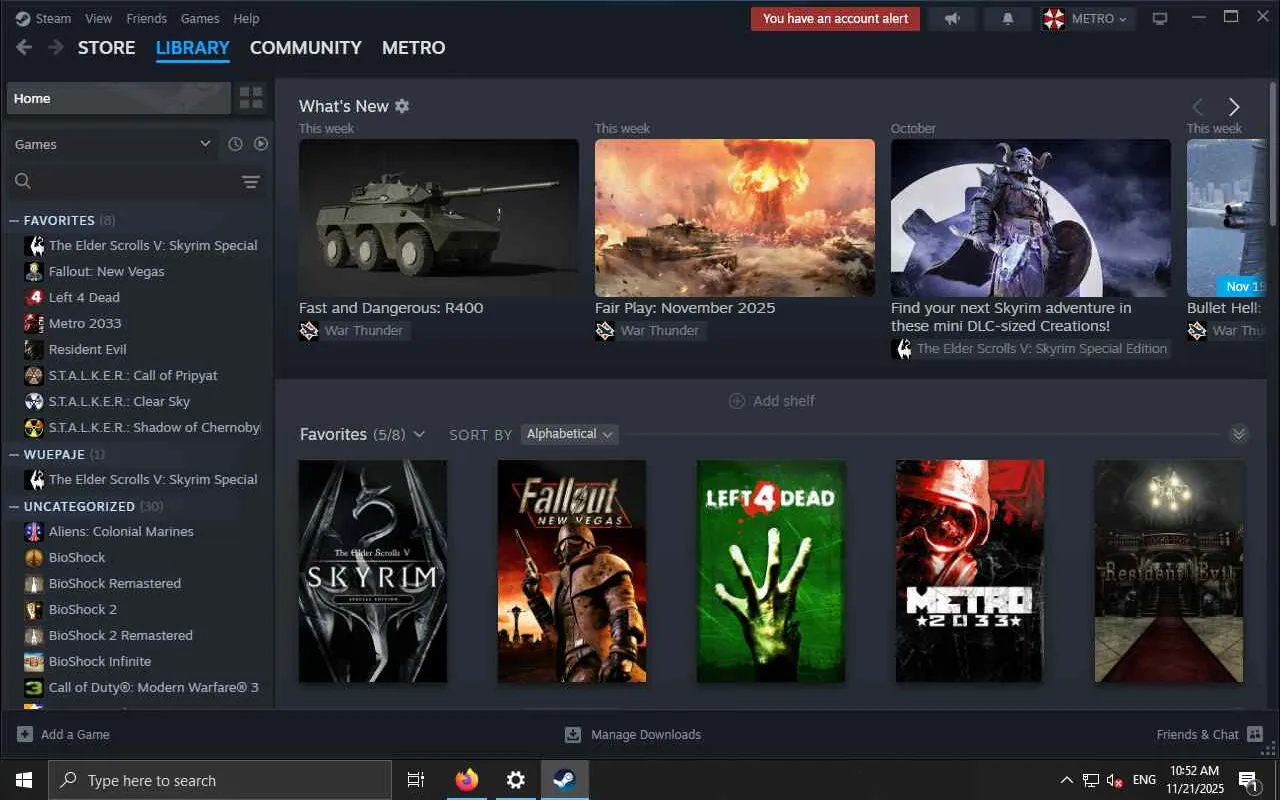Open the View menu
Viewport: 1280px width, 800px height.
click(99, 18)
